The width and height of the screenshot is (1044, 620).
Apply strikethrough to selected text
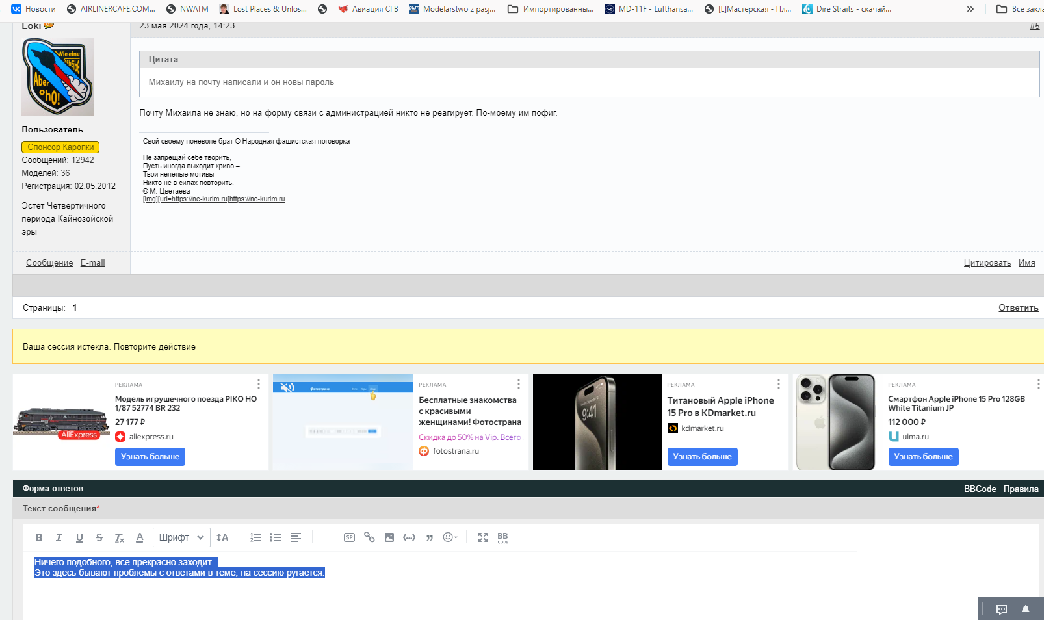click(99, 538)
